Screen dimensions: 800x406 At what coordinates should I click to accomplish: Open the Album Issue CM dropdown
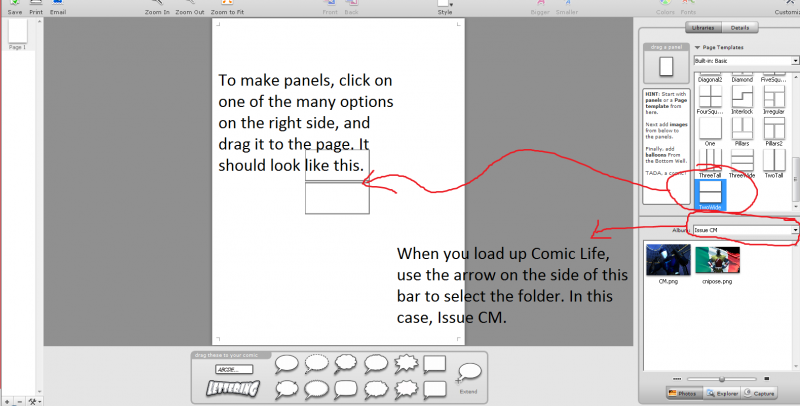pyautogui.click(x=746, y=230)
